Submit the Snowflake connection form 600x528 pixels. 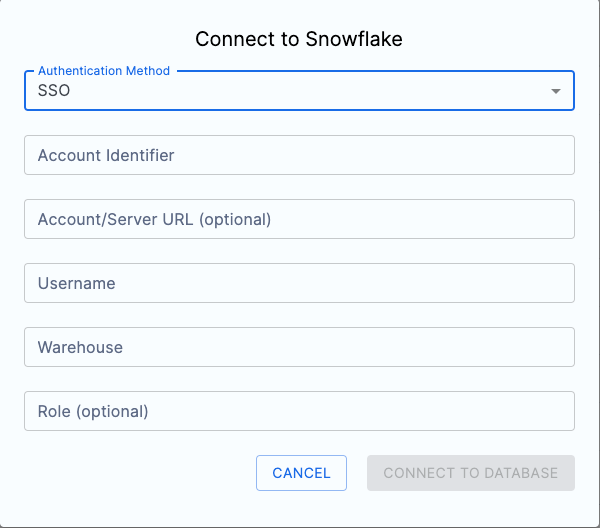pyautogui.click(x=470, y=473)
